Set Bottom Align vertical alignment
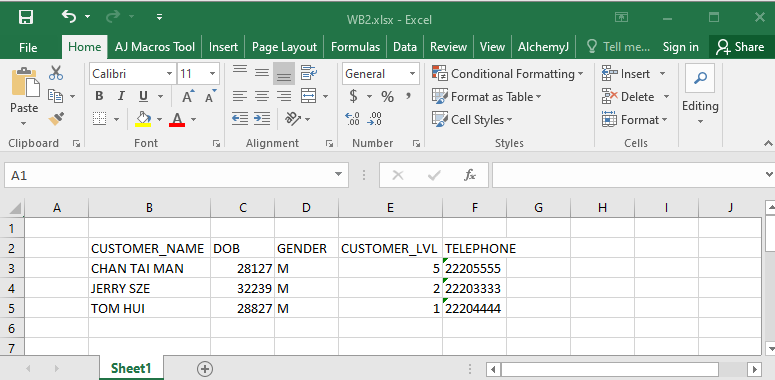 (284, 73)
